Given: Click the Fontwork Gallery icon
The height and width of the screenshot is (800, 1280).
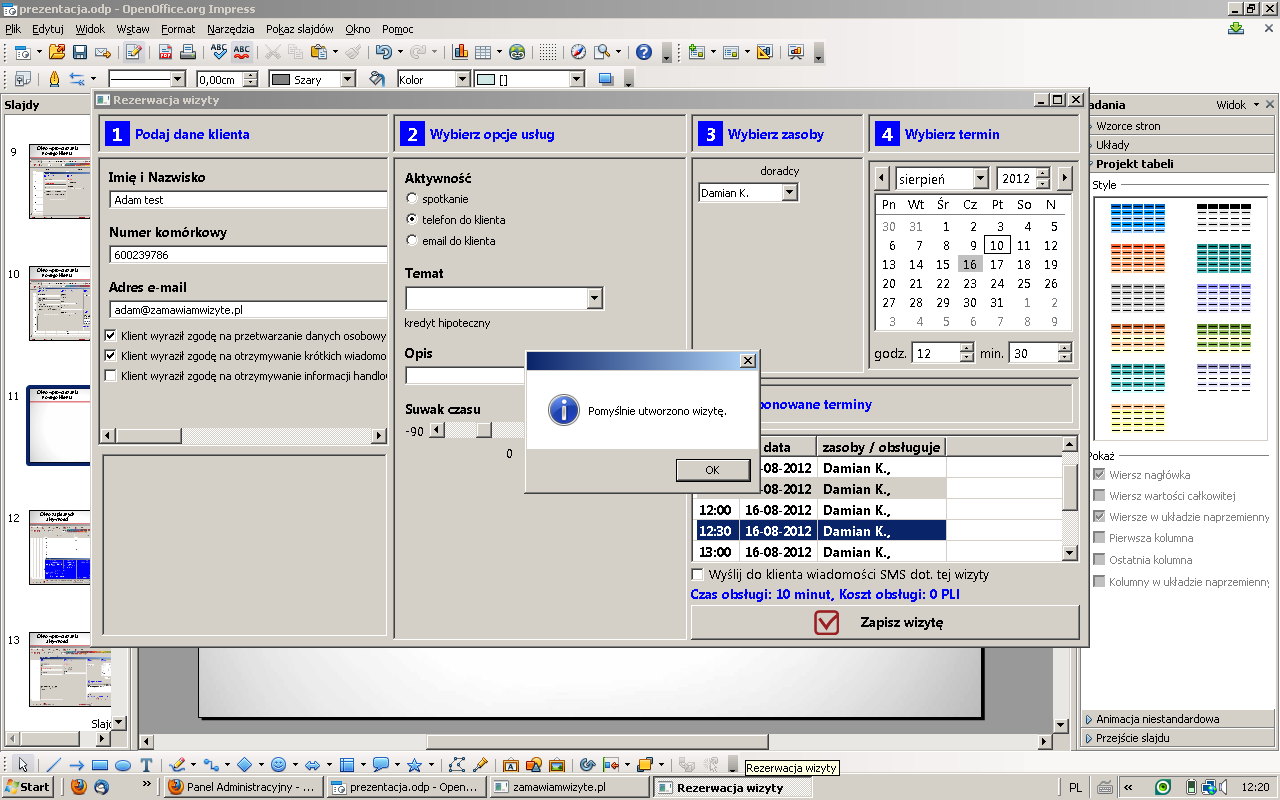Looking at the screenshot, I should point(511,765).
